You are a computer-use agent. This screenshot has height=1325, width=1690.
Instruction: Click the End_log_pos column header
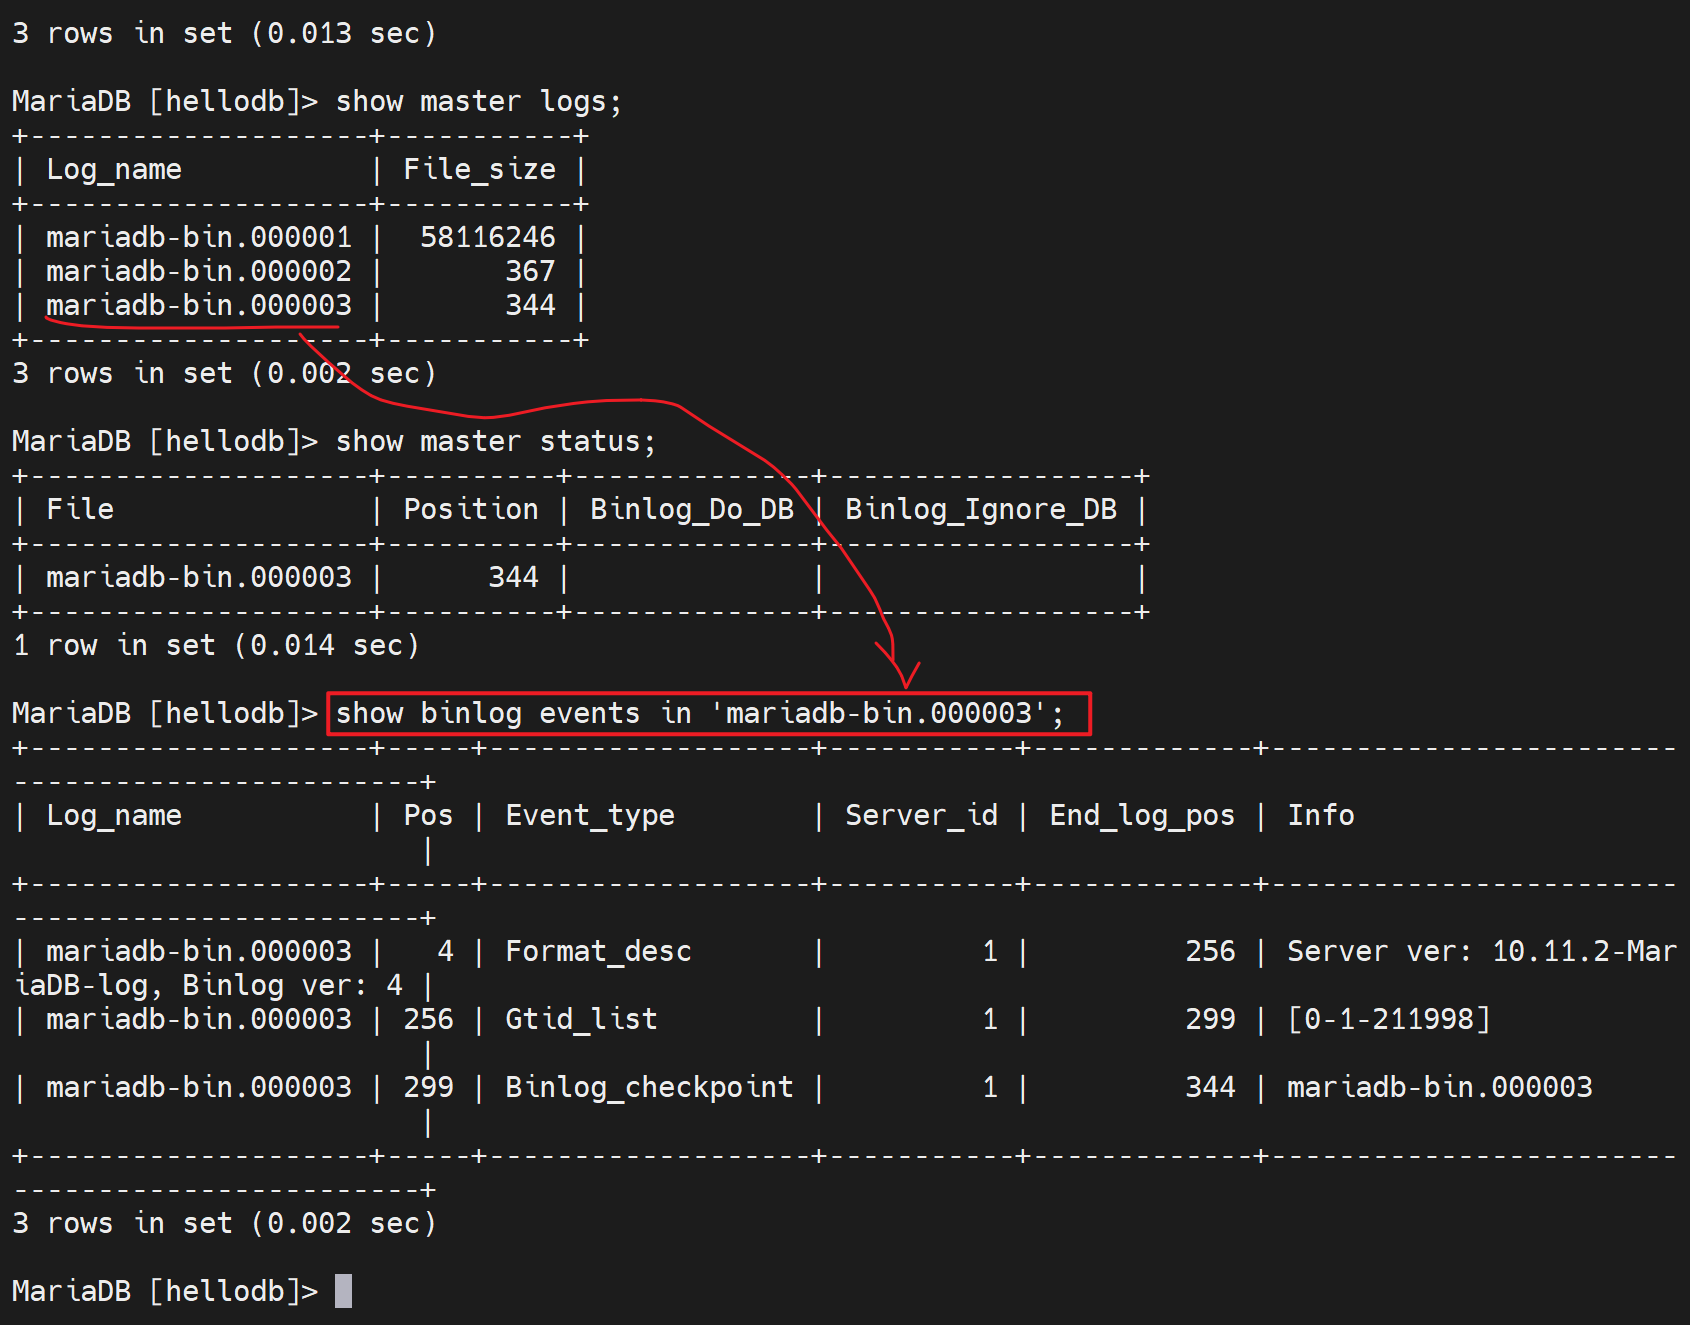[1141, 816]
